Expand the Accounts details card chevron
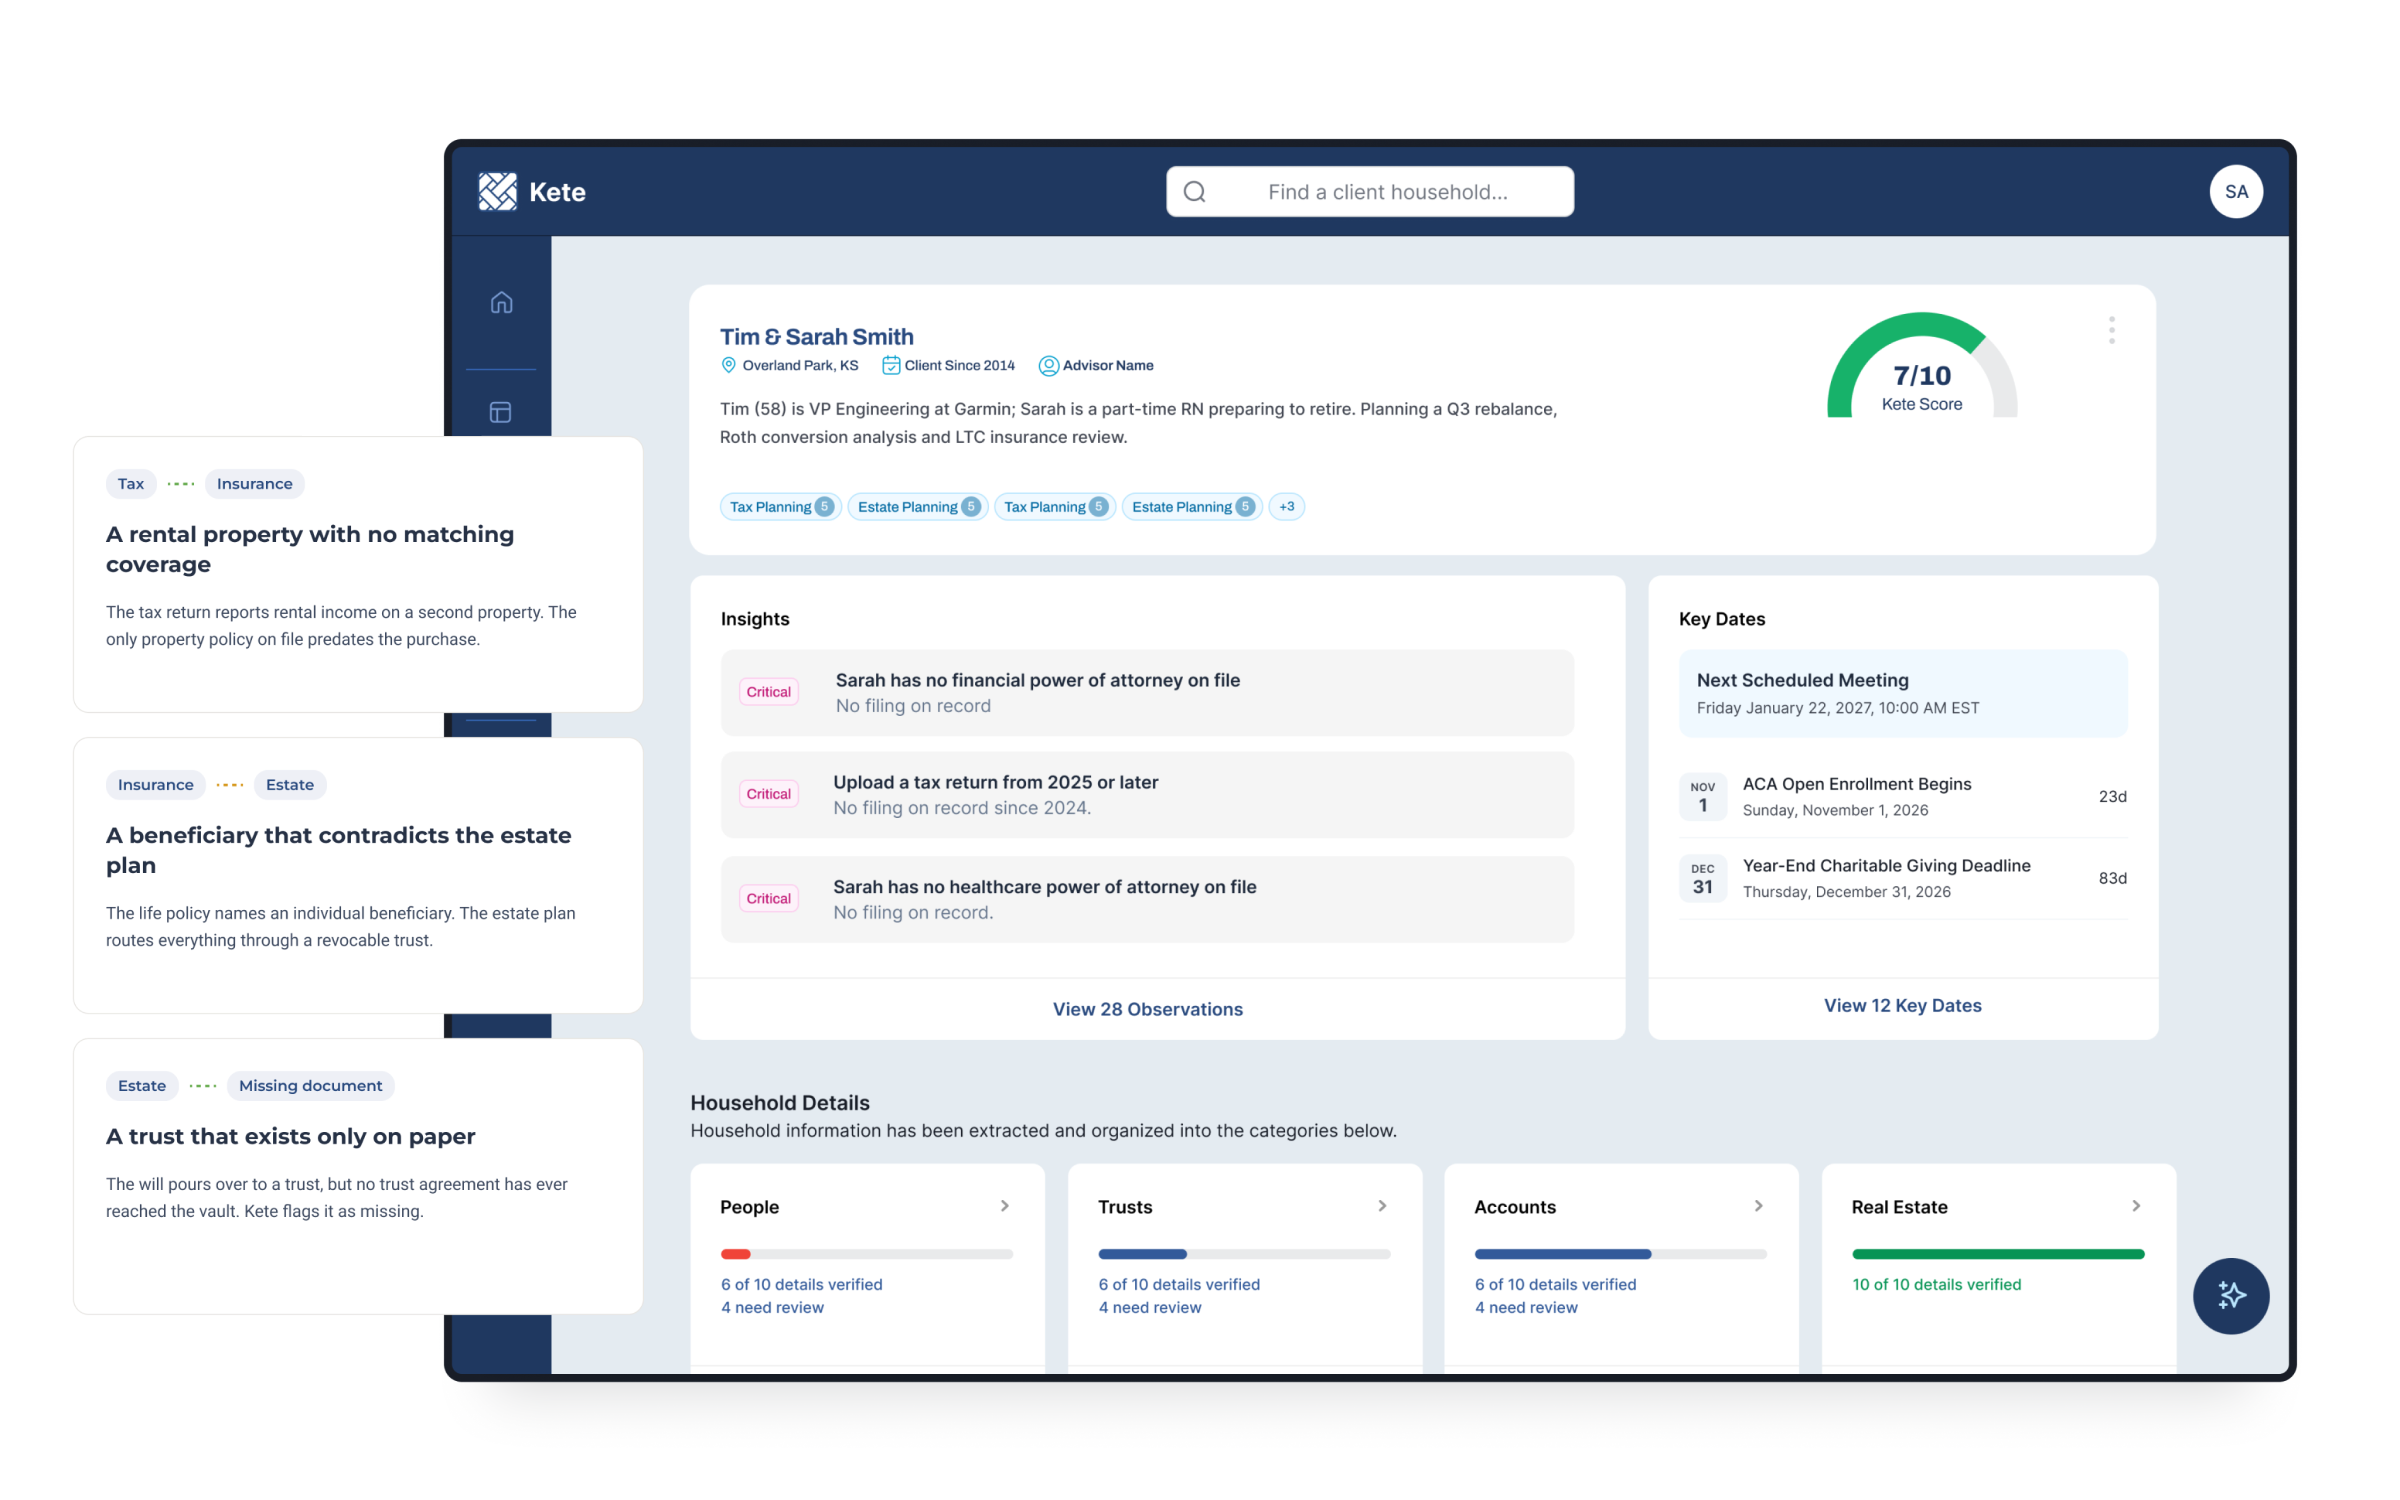The height and width of the screenshot is (1500, 2400). (1758, 1206)
